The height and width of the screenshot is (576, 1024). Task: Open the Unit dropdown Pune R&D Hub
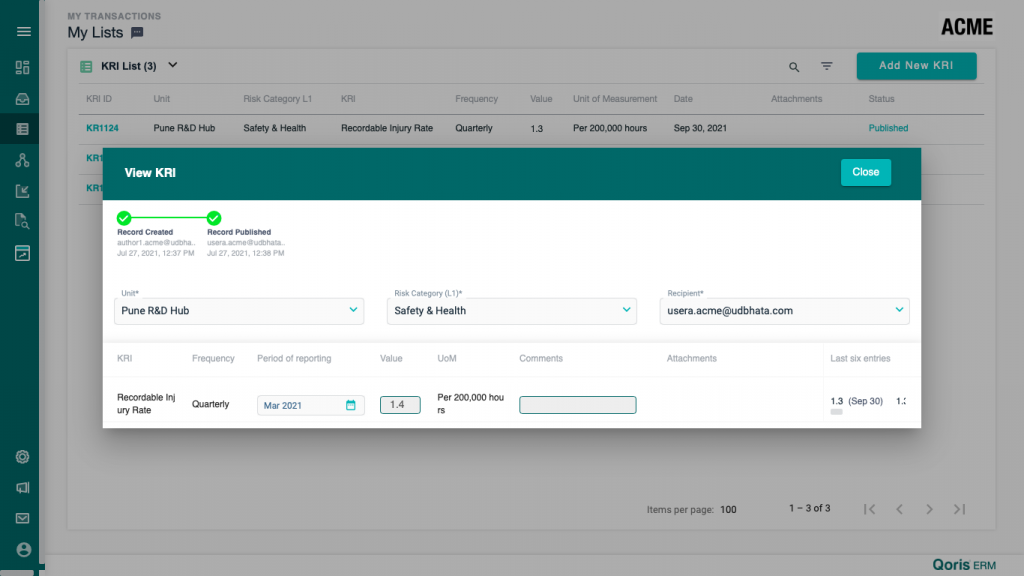(x=239, y=311)
